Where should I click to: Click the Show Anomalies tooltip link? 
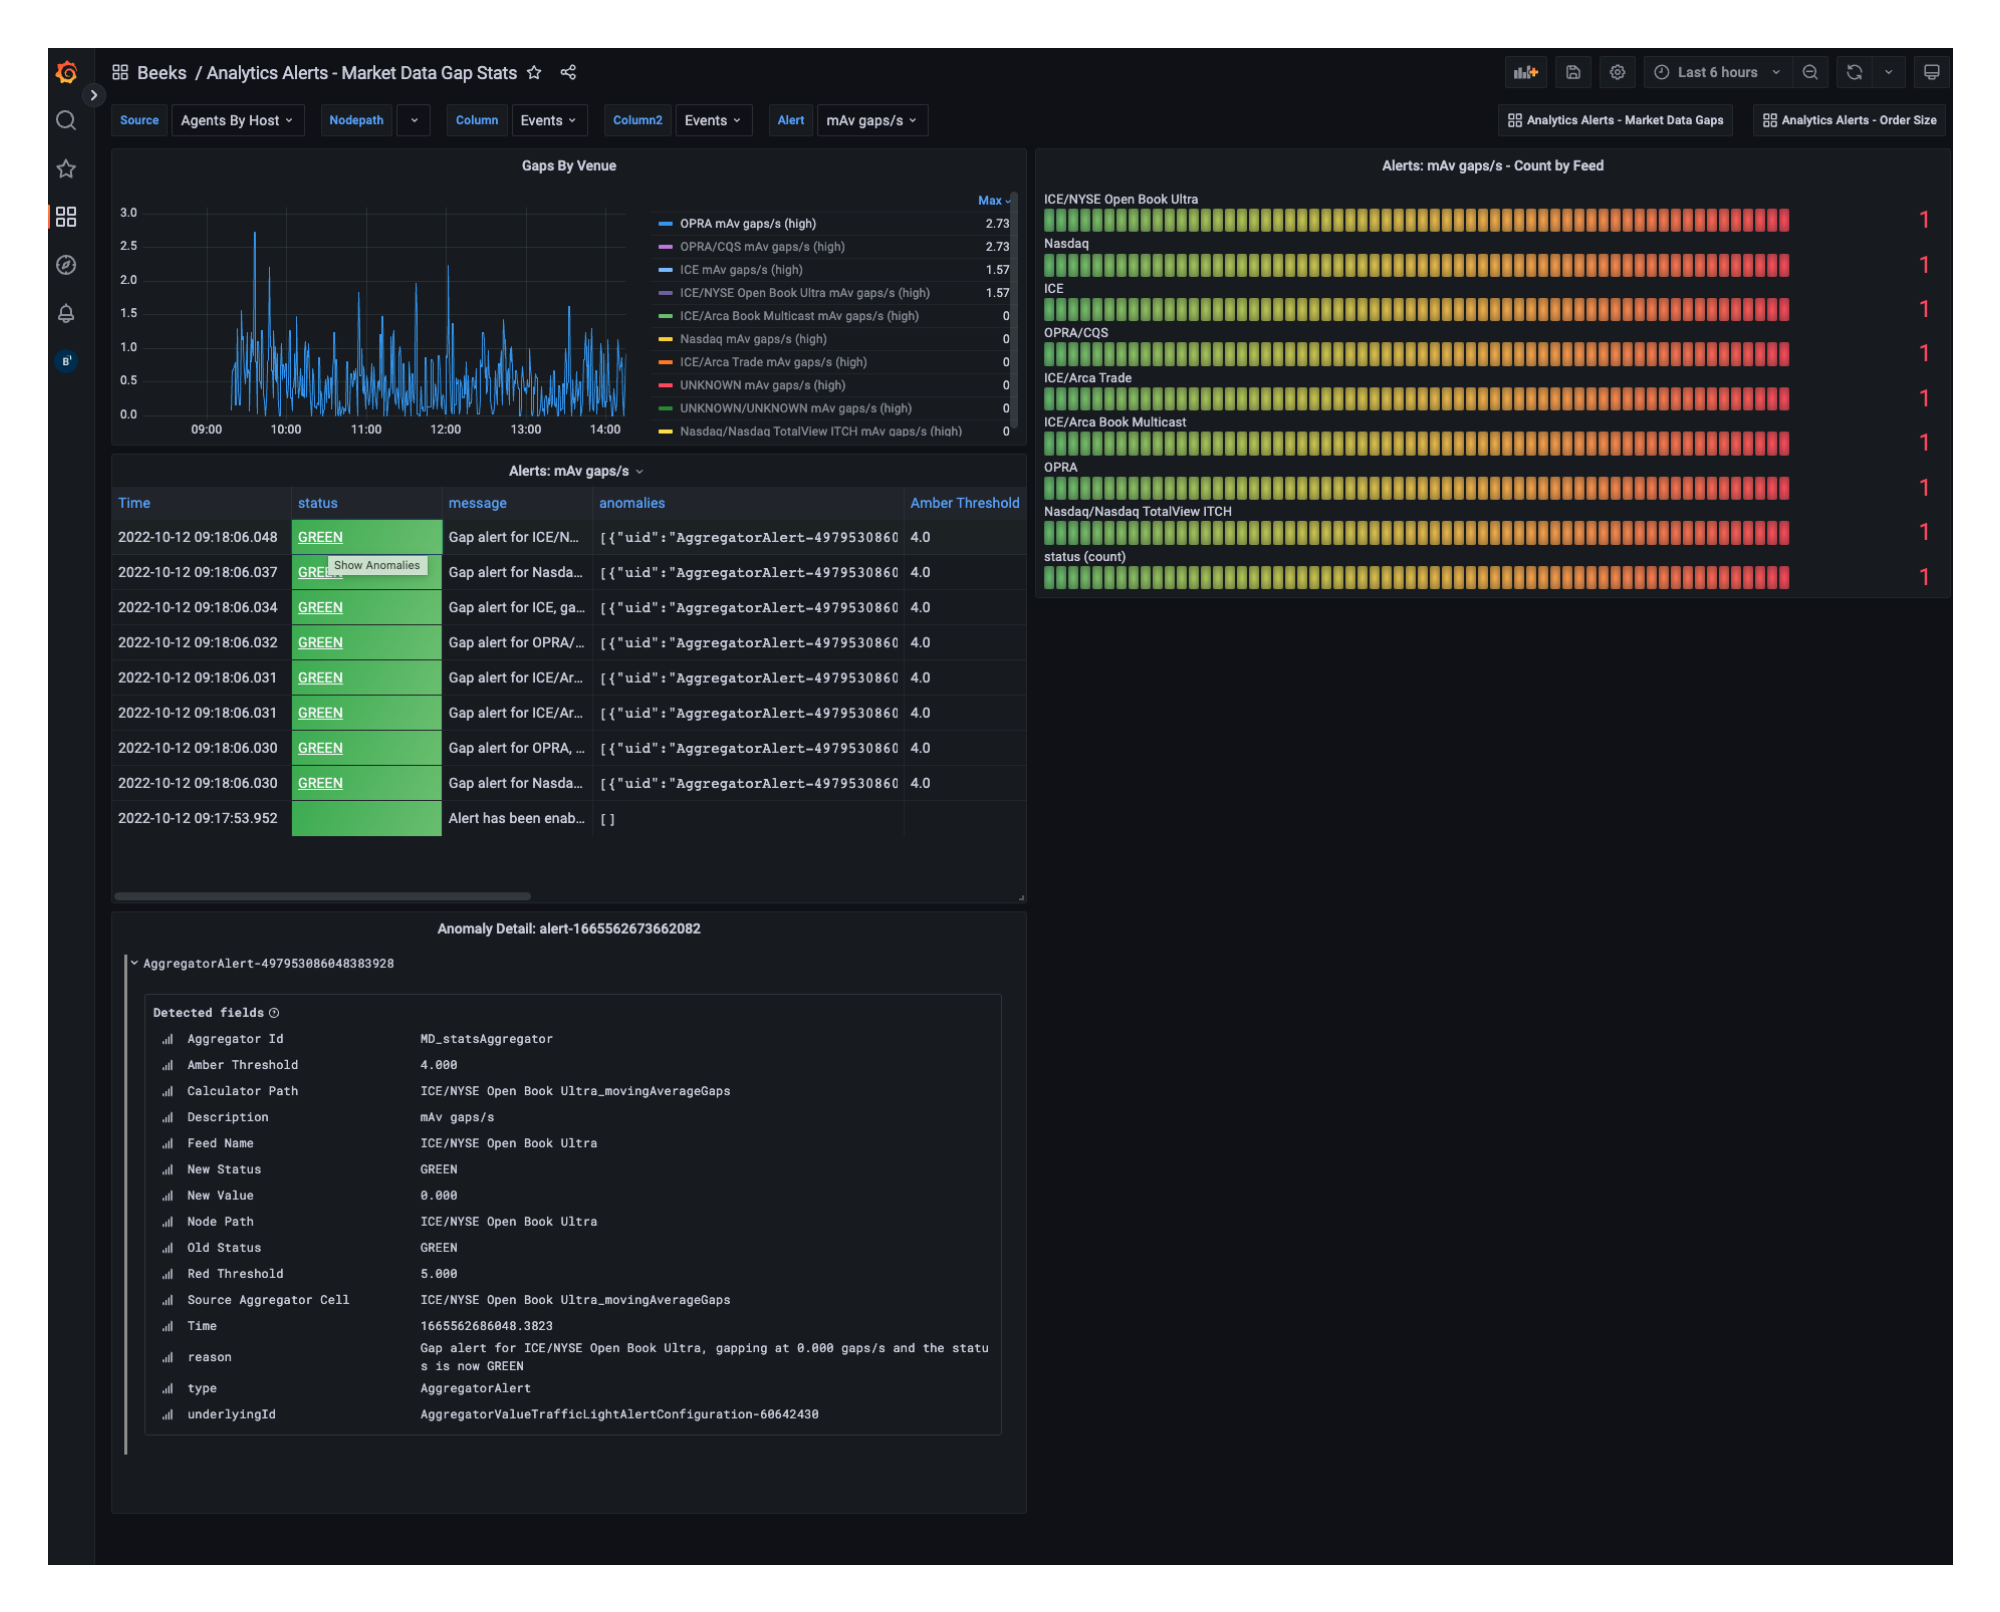click(377, 565)
